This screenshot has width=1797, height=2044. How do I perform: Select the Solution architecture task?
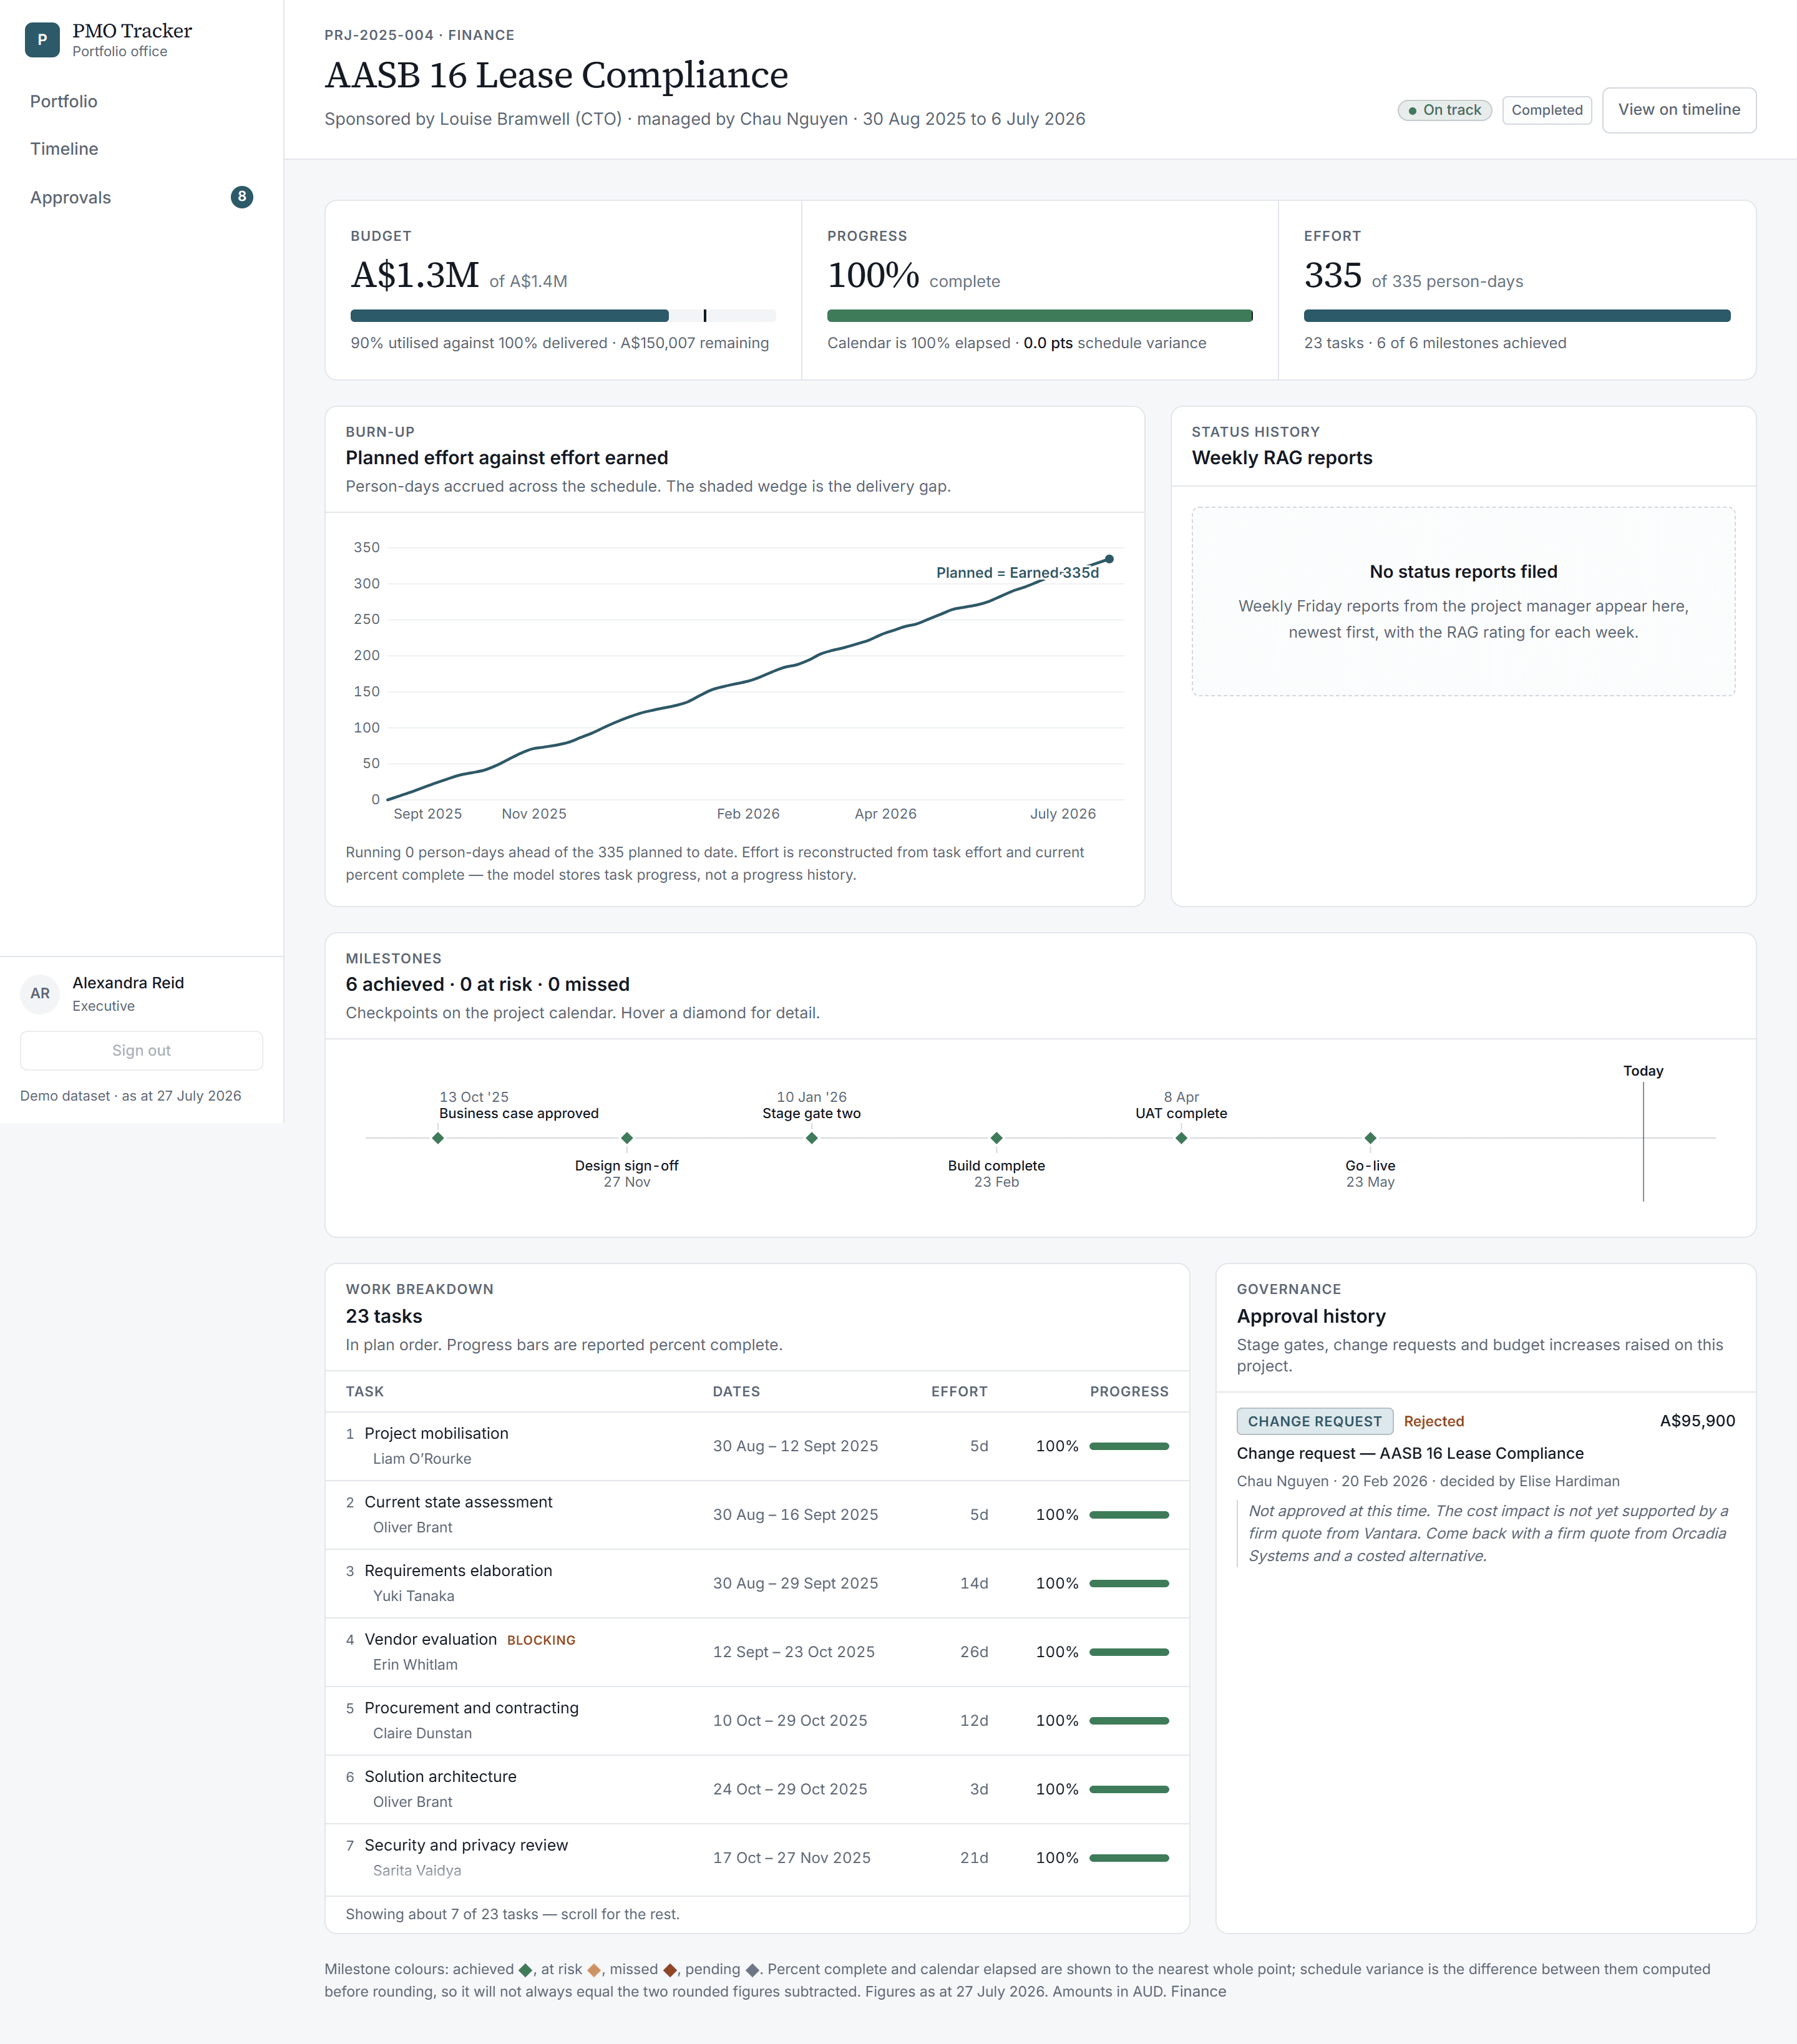[757, 1789]
